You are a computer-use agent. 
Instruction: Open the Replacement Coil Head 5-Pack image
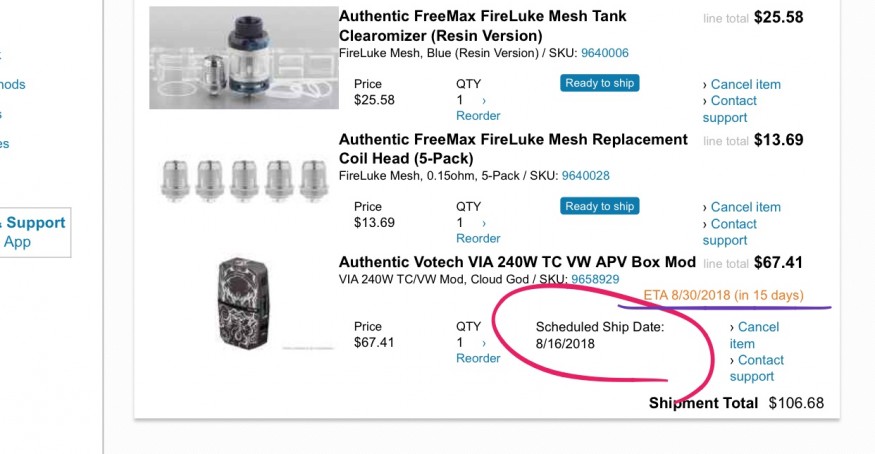coord(243,182)
